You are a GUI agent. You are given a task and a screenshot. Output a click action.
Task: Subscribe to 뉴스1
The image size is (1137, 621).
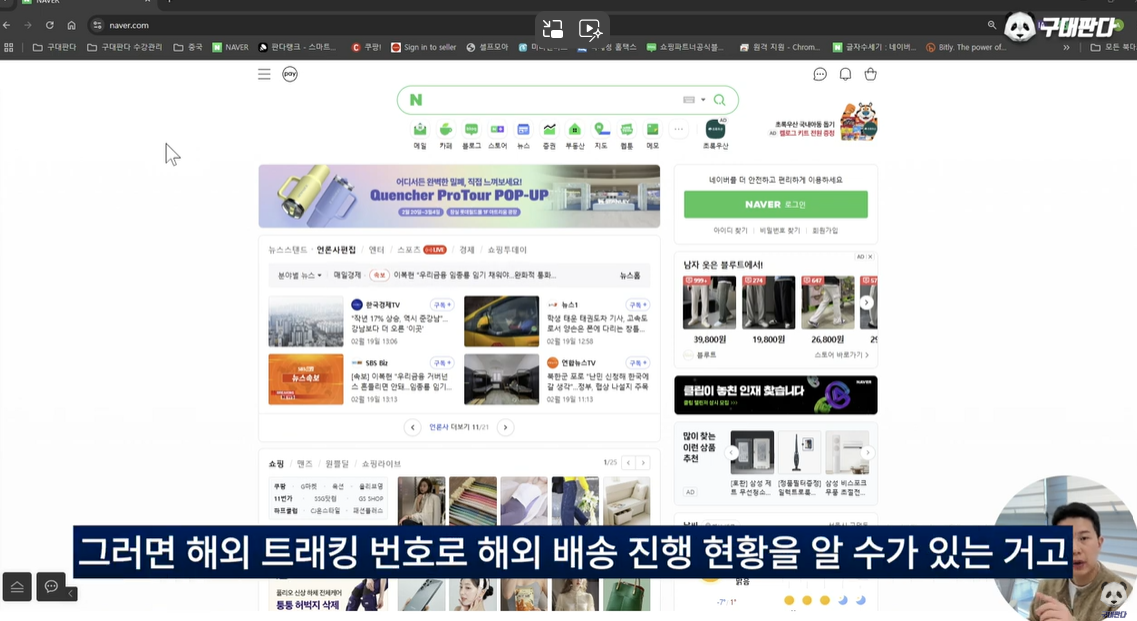coord(637,305)
